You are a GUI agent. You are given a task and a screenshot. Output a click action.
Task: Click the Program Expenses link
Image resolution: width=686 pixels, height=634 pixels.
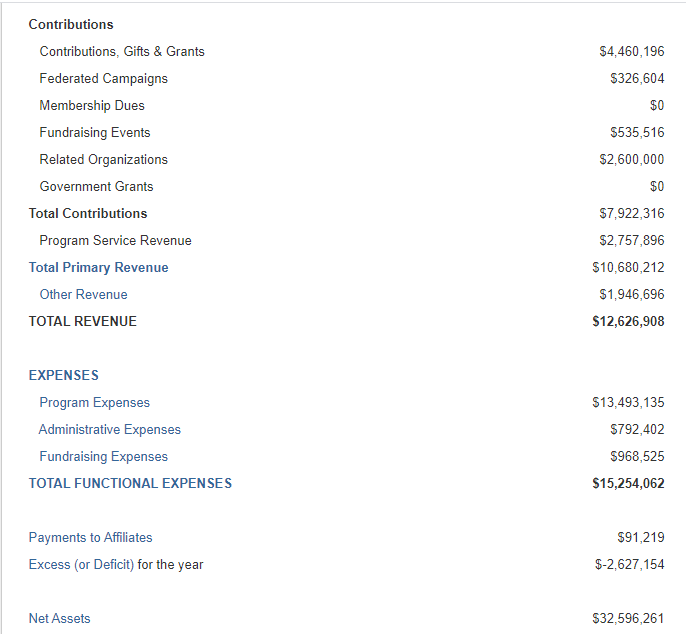(94, 403)
